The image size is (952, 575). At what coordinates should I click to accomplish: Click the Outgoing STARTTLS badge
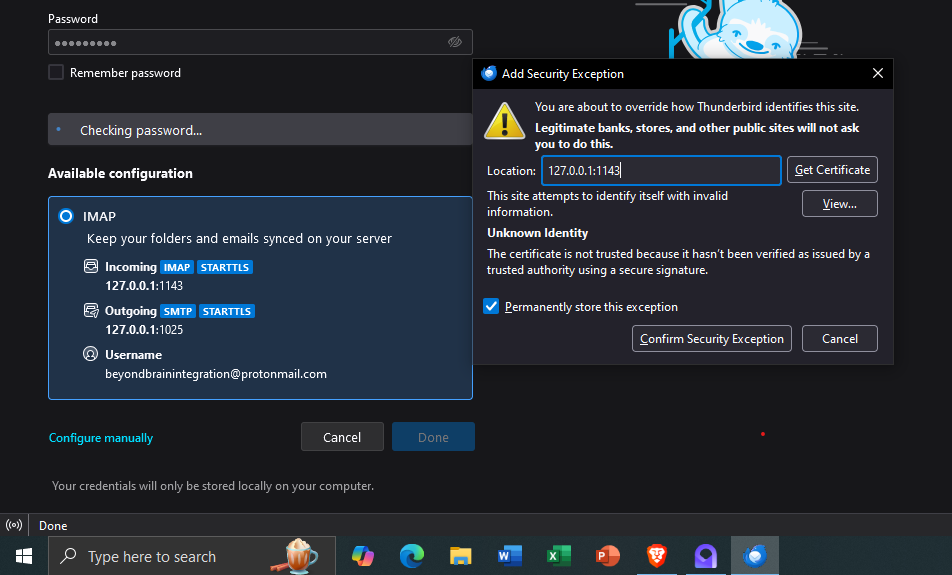pyautogui.click(x=226, y=311)
